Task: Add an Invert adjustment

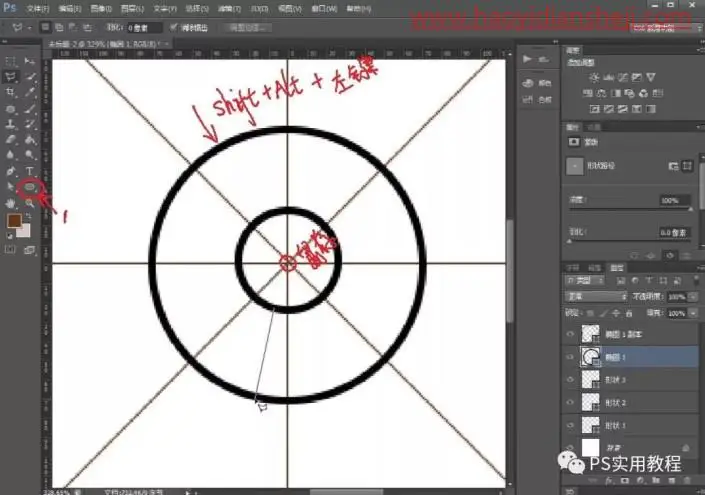Action: click(595, 109)
